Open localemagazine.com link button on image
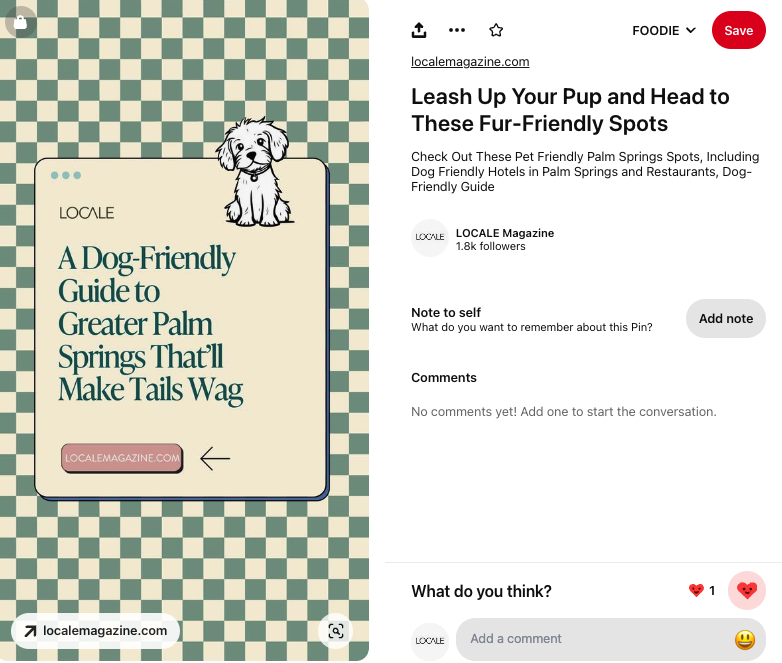782x663 pixels. coord(95,631)
